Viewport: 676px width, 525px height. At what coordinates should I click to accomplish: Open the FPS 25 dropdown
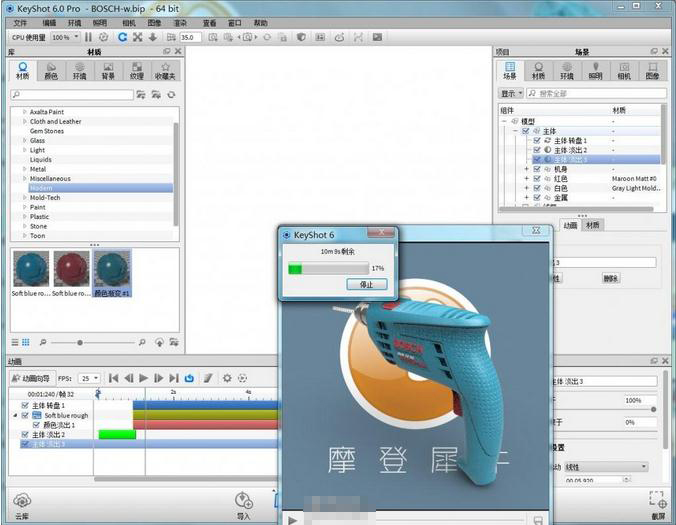[89, 378]
